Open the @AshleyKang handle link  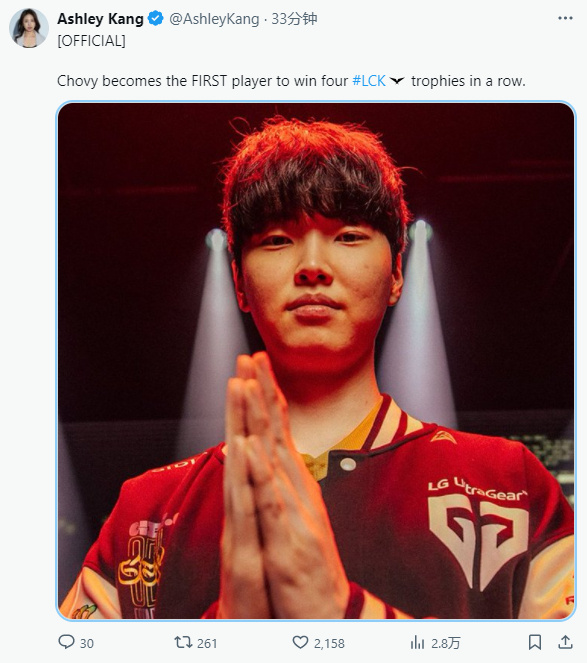214,19
